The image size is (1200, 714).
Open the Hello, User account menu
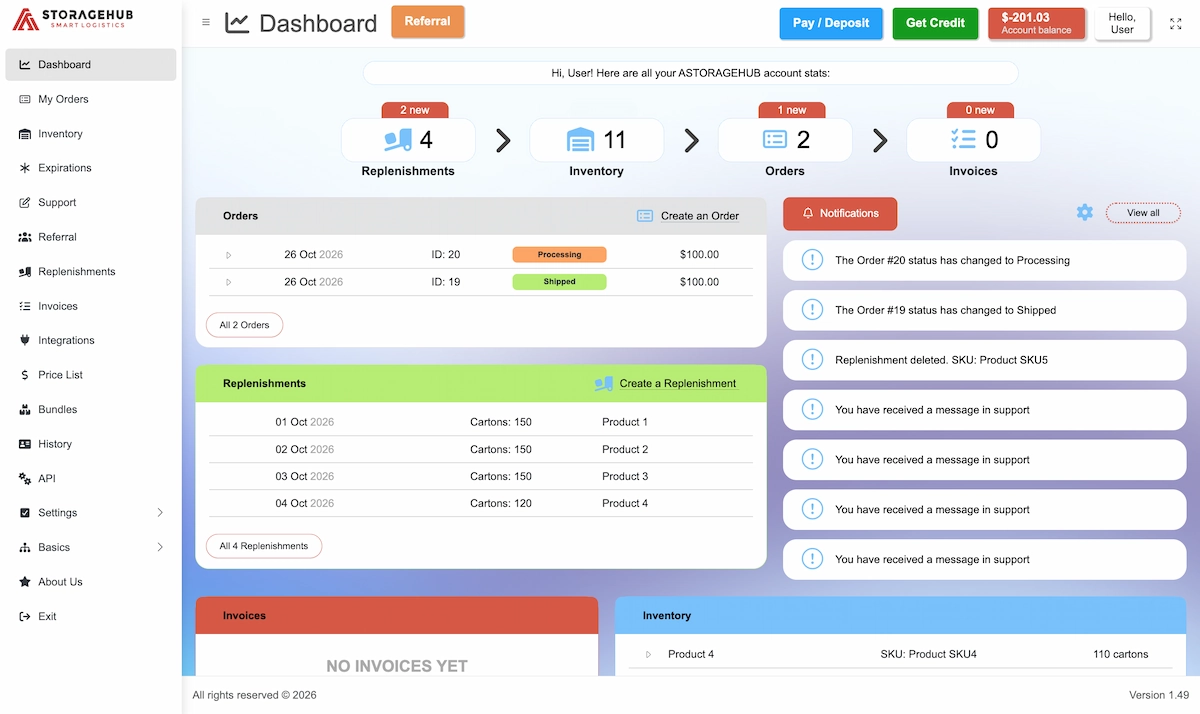pos(1122,23)
